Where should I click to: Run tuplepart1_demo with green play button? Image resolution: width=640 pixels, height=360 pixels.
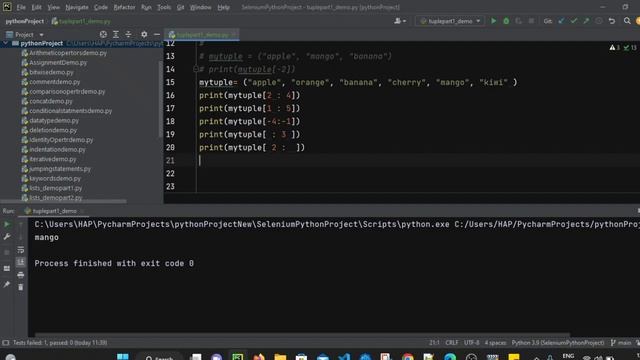(493, 21)
